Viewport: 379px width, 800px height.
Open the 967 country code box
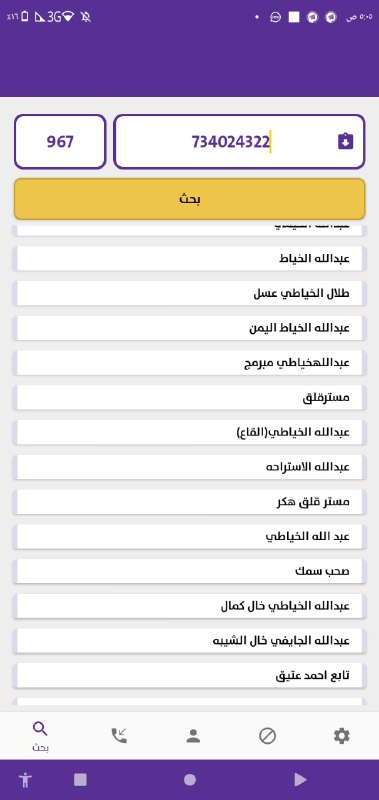coord(60,141)
